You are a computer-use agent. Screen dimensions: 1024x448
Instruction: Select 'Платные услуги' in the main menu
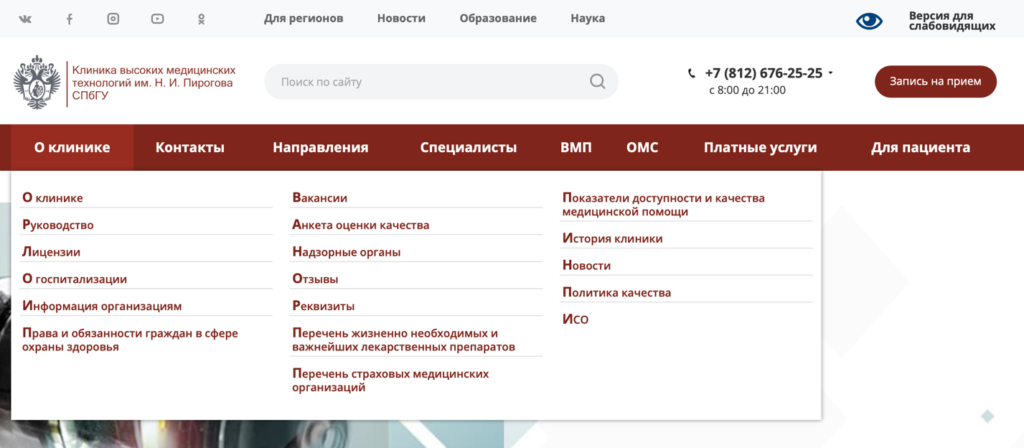760,148
